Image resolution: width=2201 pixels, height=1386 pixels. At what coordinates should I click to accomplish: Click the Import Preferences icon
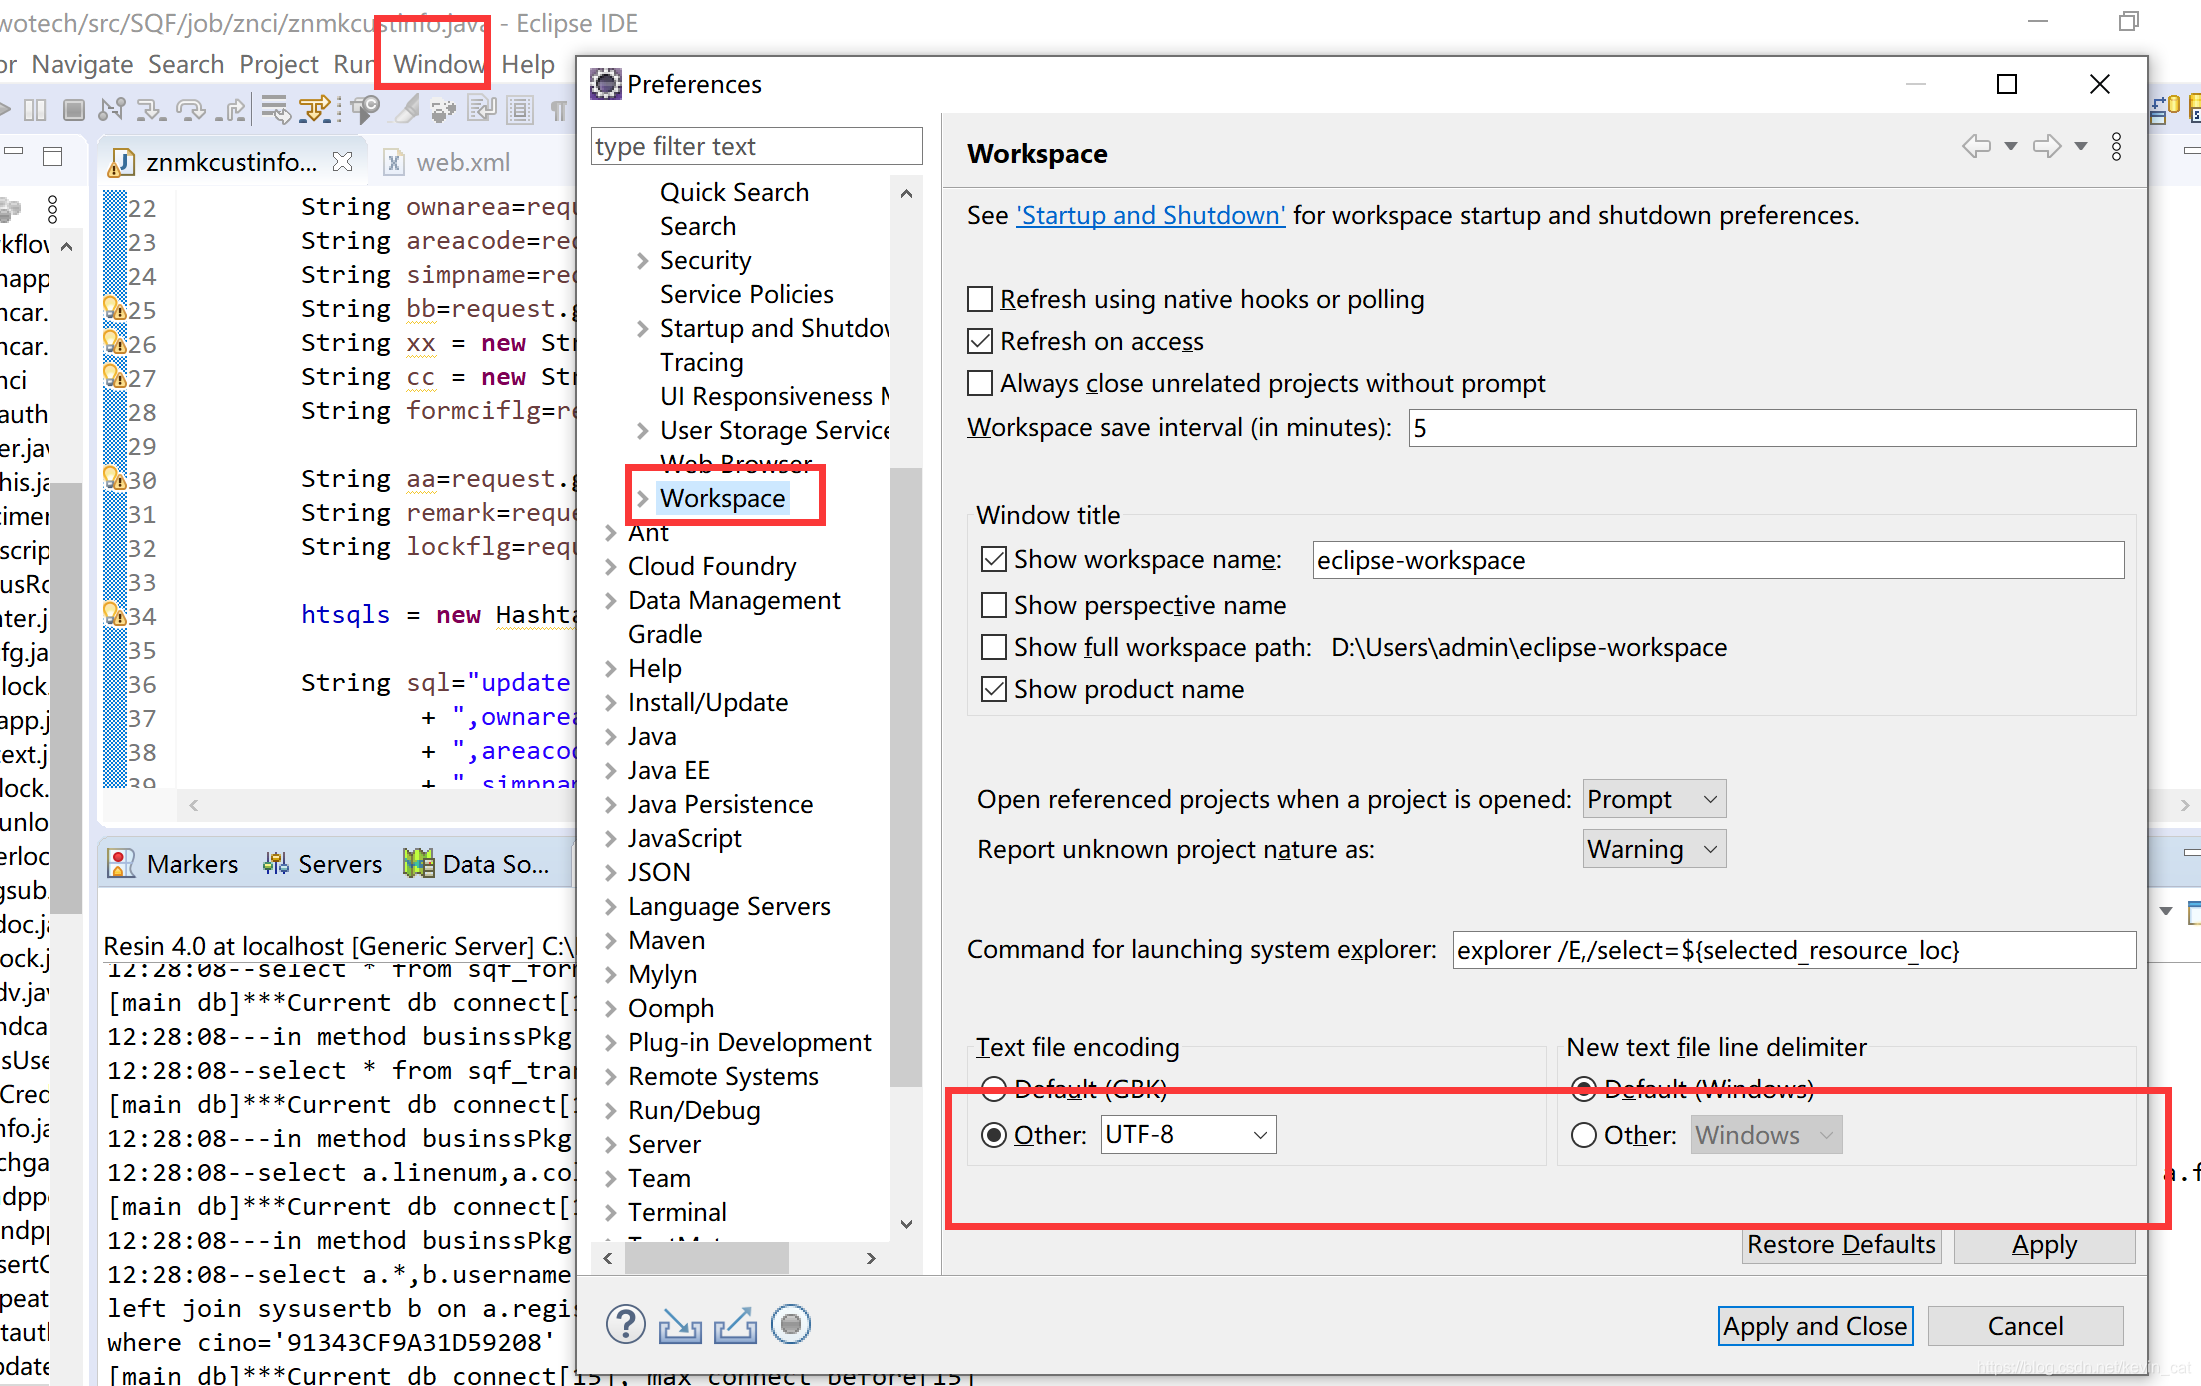[680, 1325]
